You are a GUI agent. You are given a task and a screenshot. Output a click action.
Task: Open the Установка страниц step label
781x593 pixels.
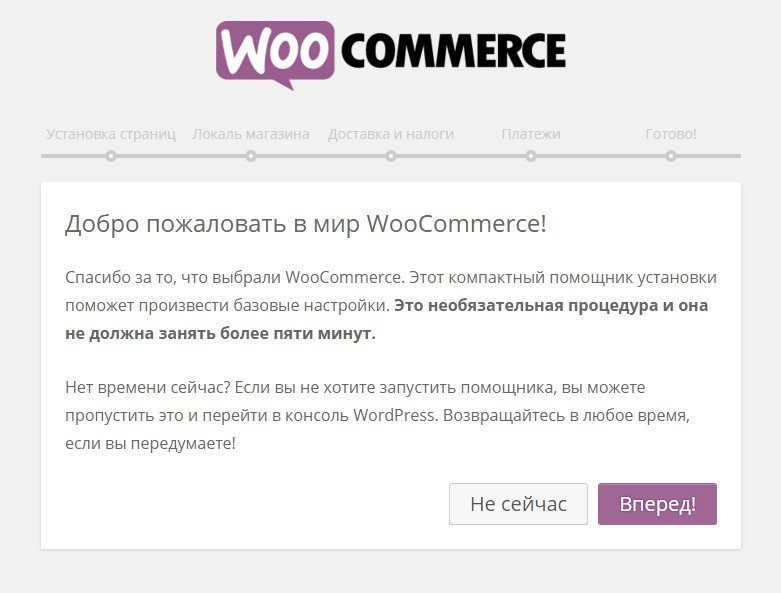click(x=111, y=134)
